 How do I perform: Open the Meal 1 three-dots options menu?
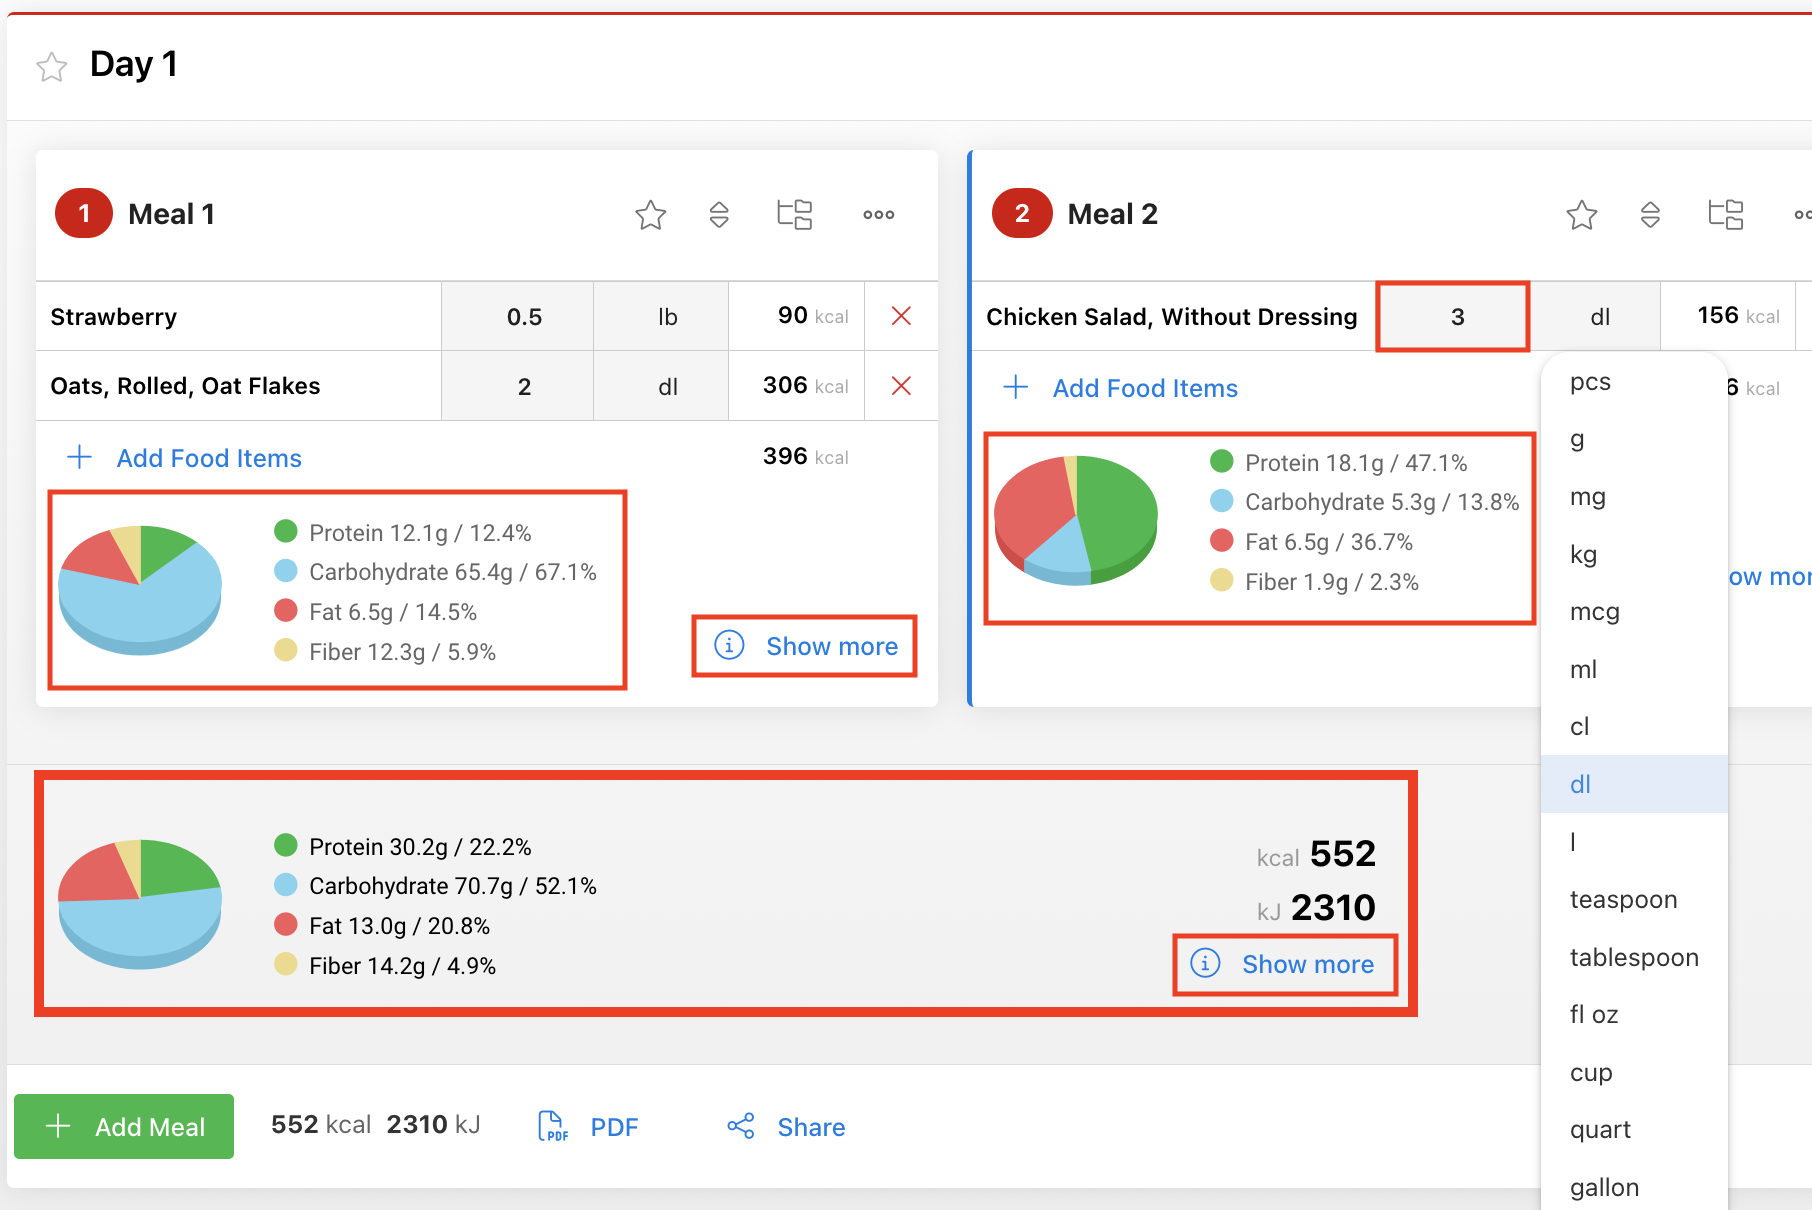click(879, 214)
